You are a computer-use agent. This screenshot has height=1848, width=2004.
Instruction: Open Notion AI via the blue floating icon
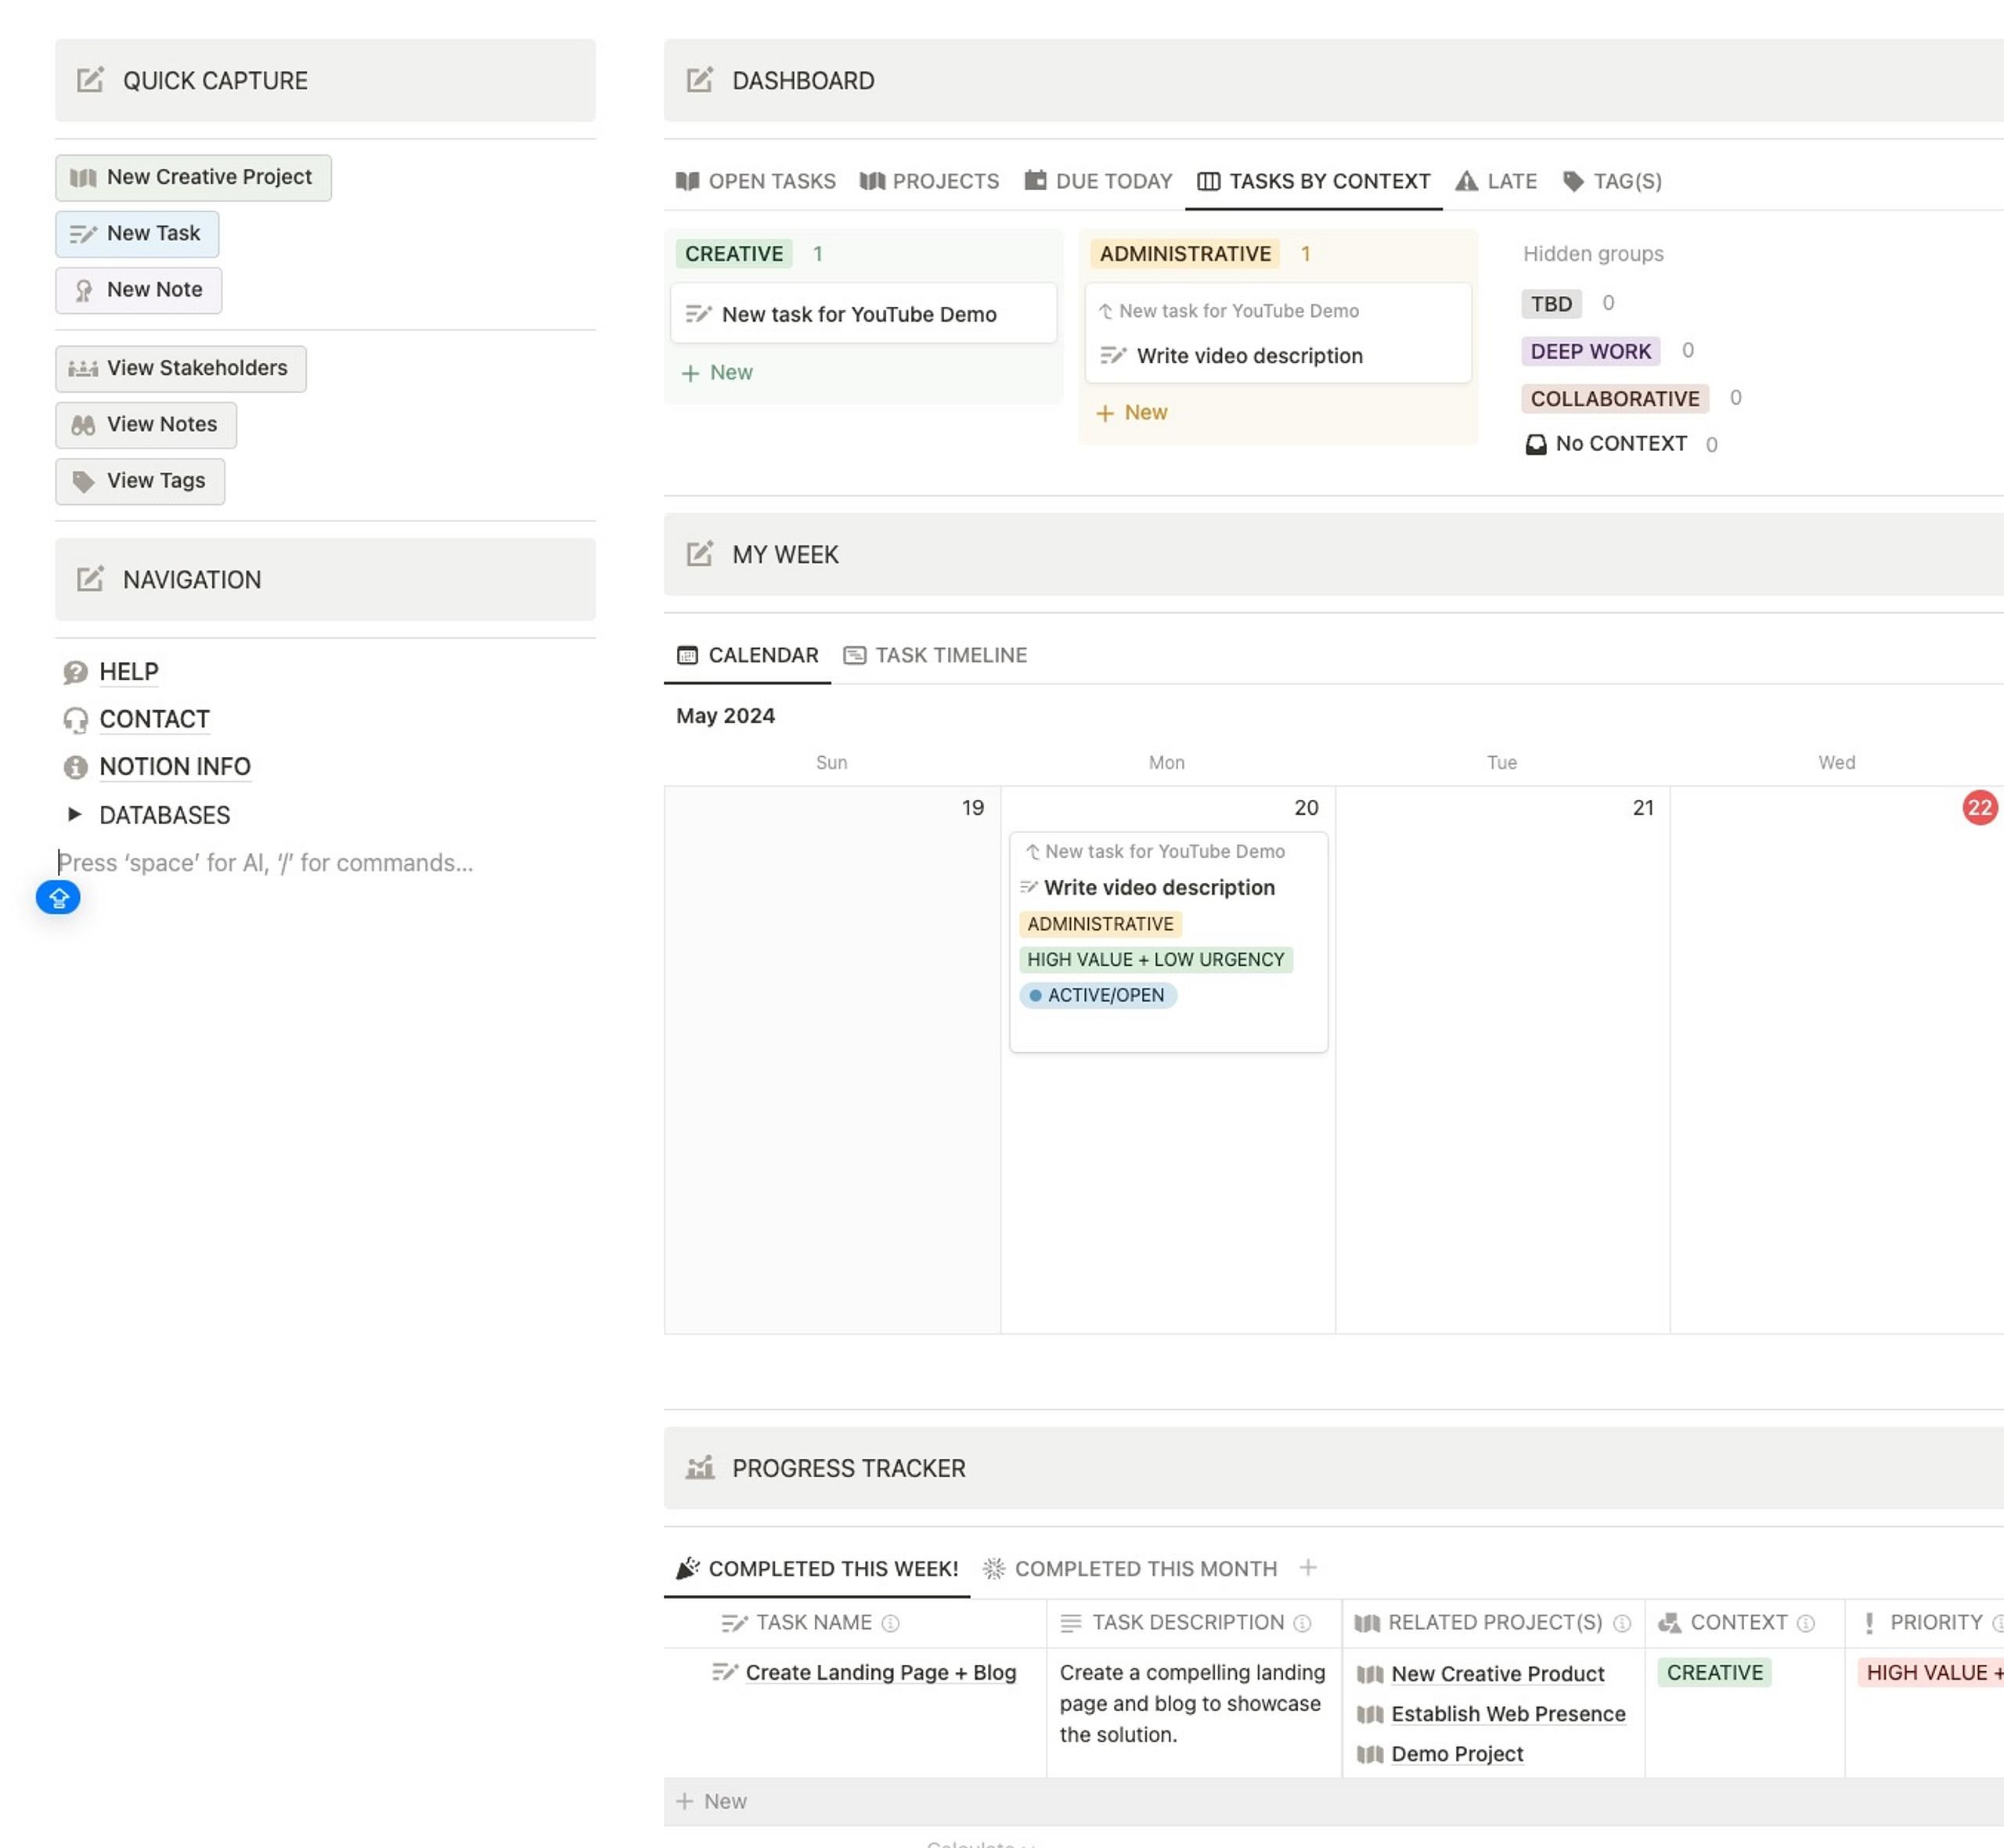pyautogui.click(x=58, y=897)
